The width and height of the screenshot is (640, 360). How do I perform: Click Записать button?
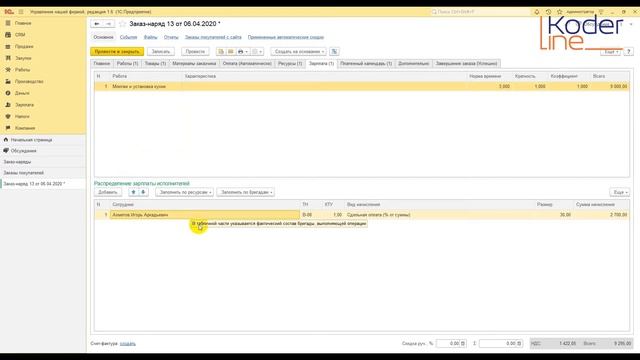161,51
